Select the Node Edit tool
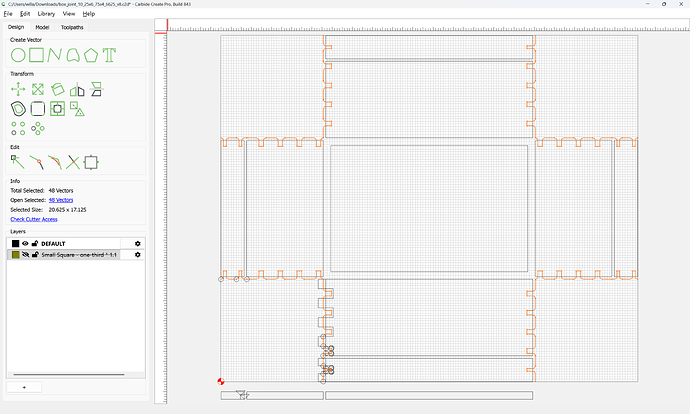 tap(18, 162)
